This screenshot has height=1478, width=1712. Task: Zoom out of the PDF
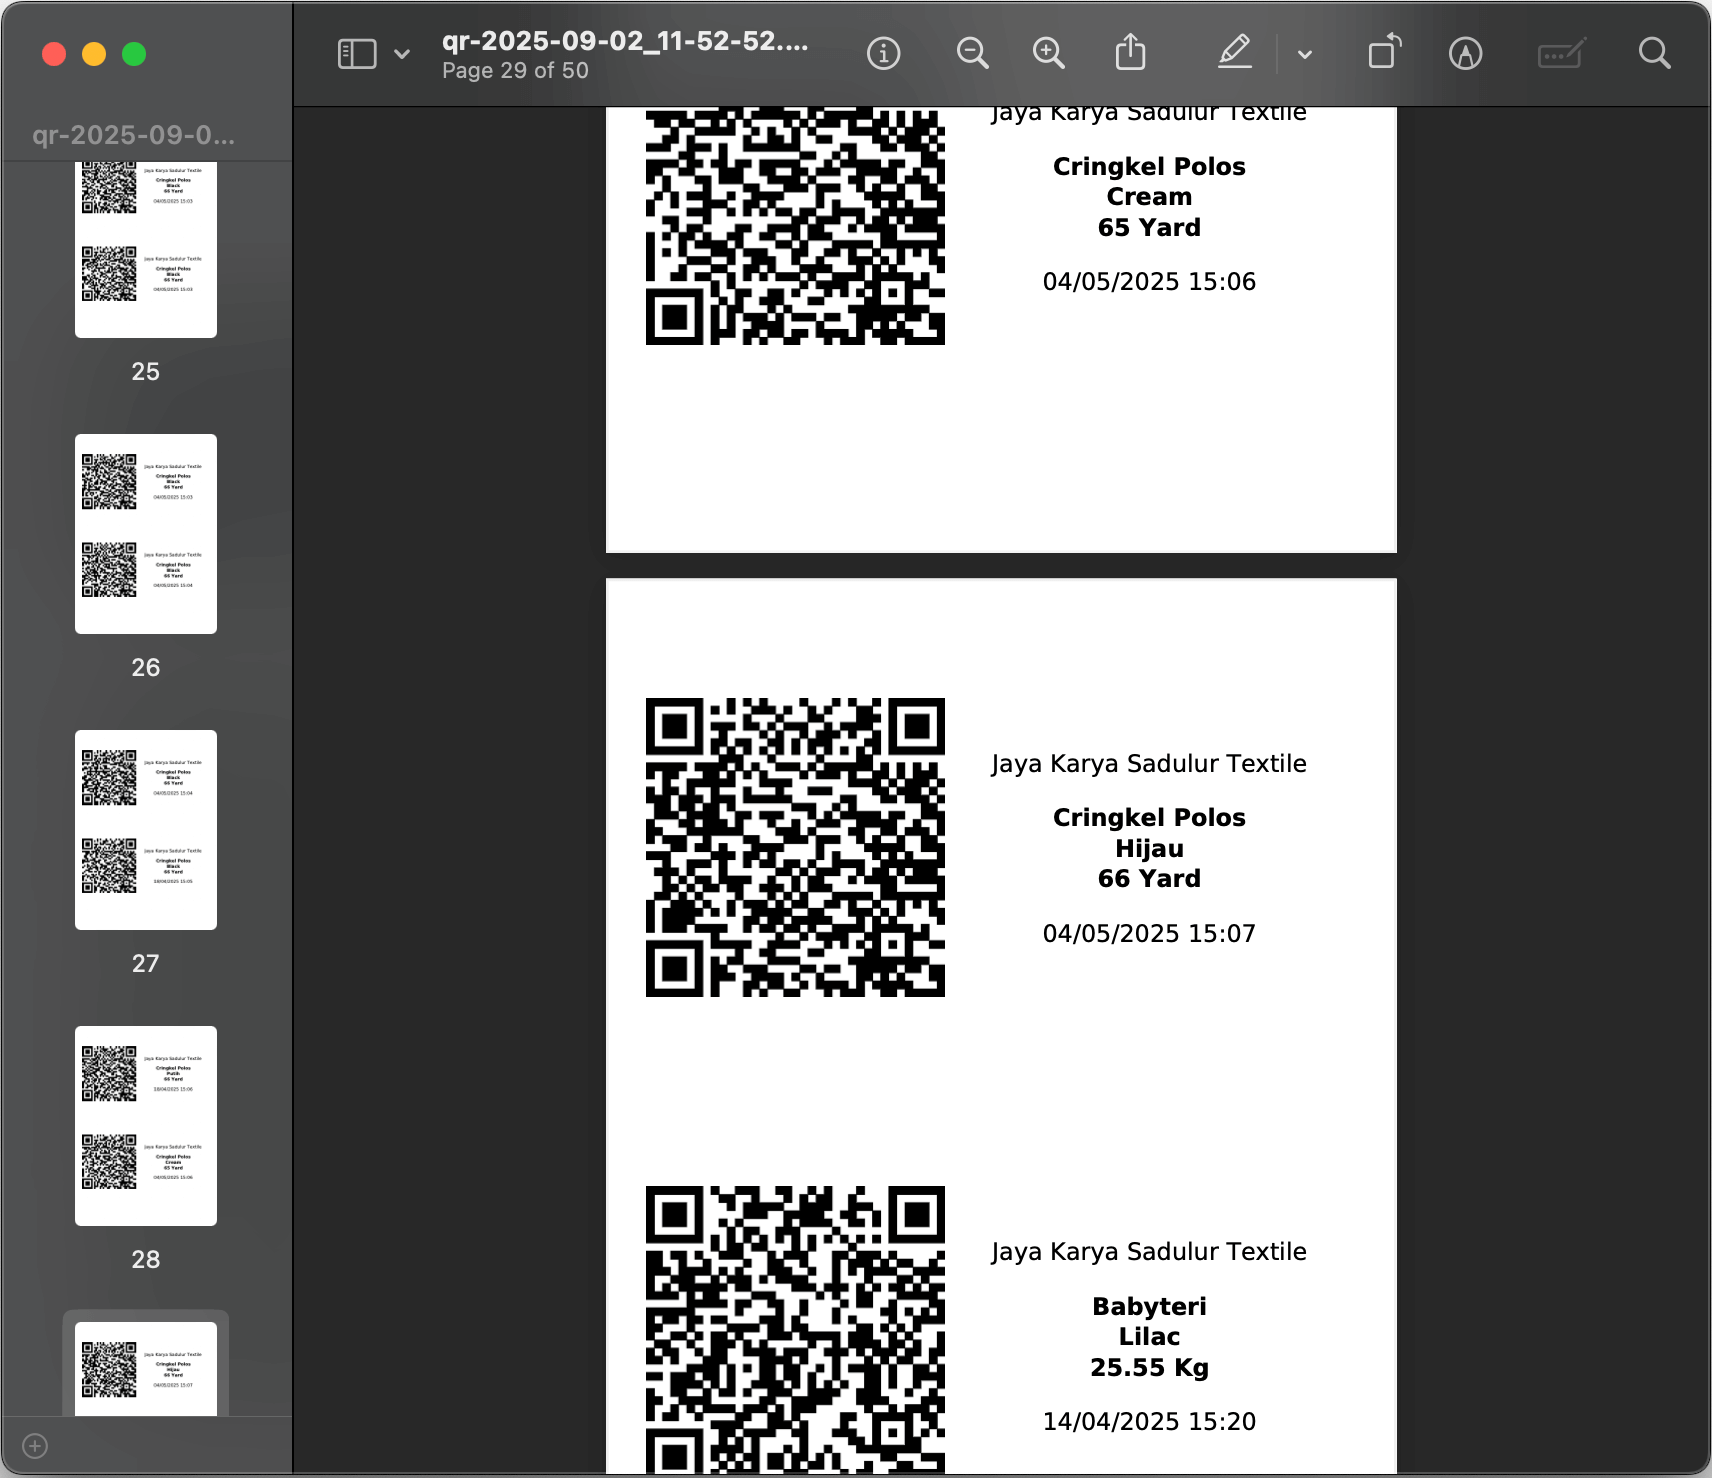[x=973, y=52]
